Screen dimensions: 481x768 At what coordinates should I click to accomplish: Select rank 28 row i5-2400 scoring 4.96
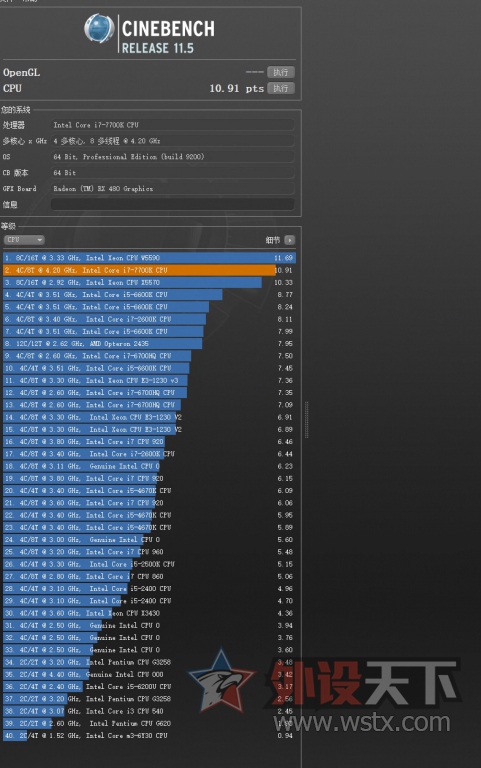pos(149,588)
